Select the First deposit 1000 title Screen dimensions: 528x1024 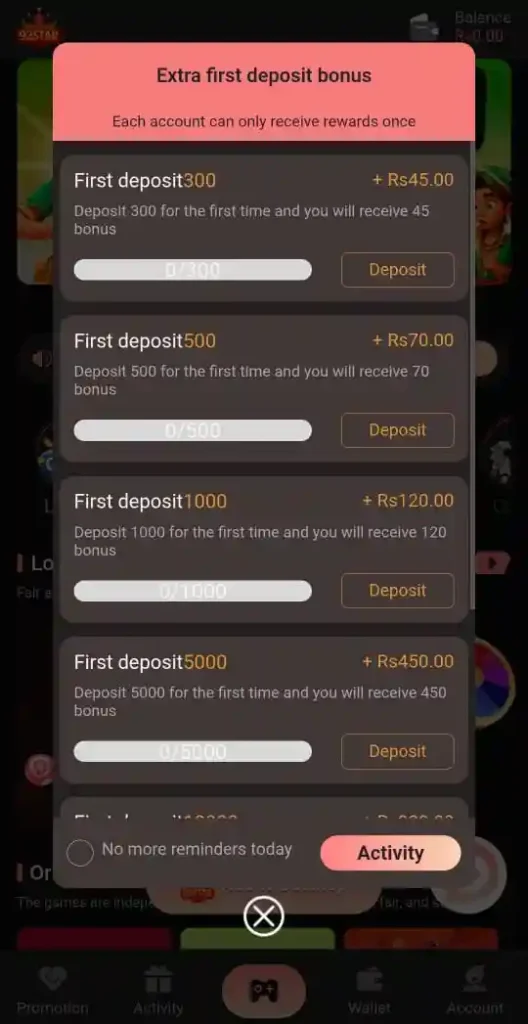(x=150, y=501)
